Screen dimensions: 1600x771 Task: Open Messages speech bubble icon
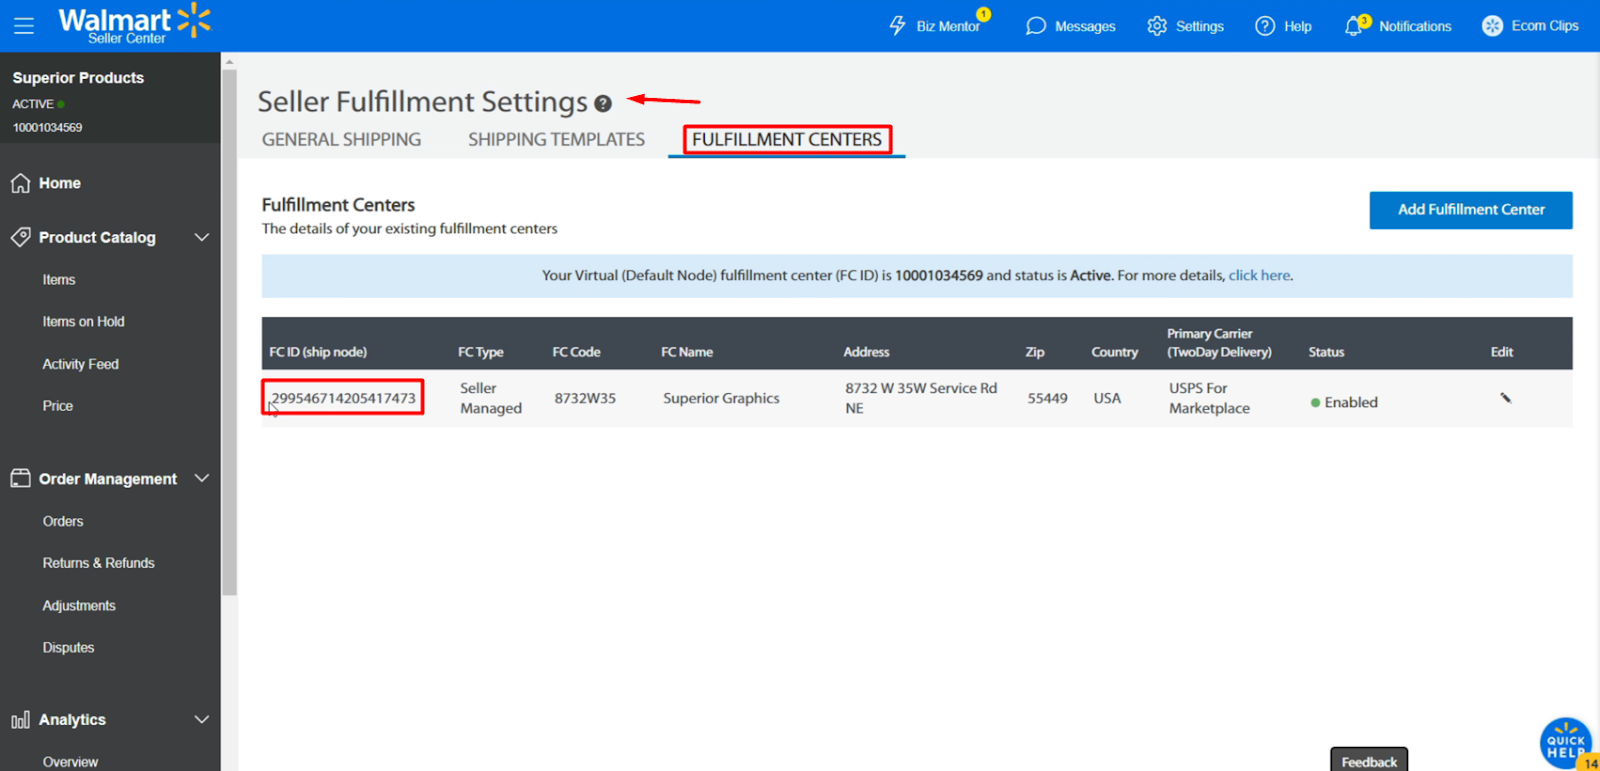coord(1036,26)
